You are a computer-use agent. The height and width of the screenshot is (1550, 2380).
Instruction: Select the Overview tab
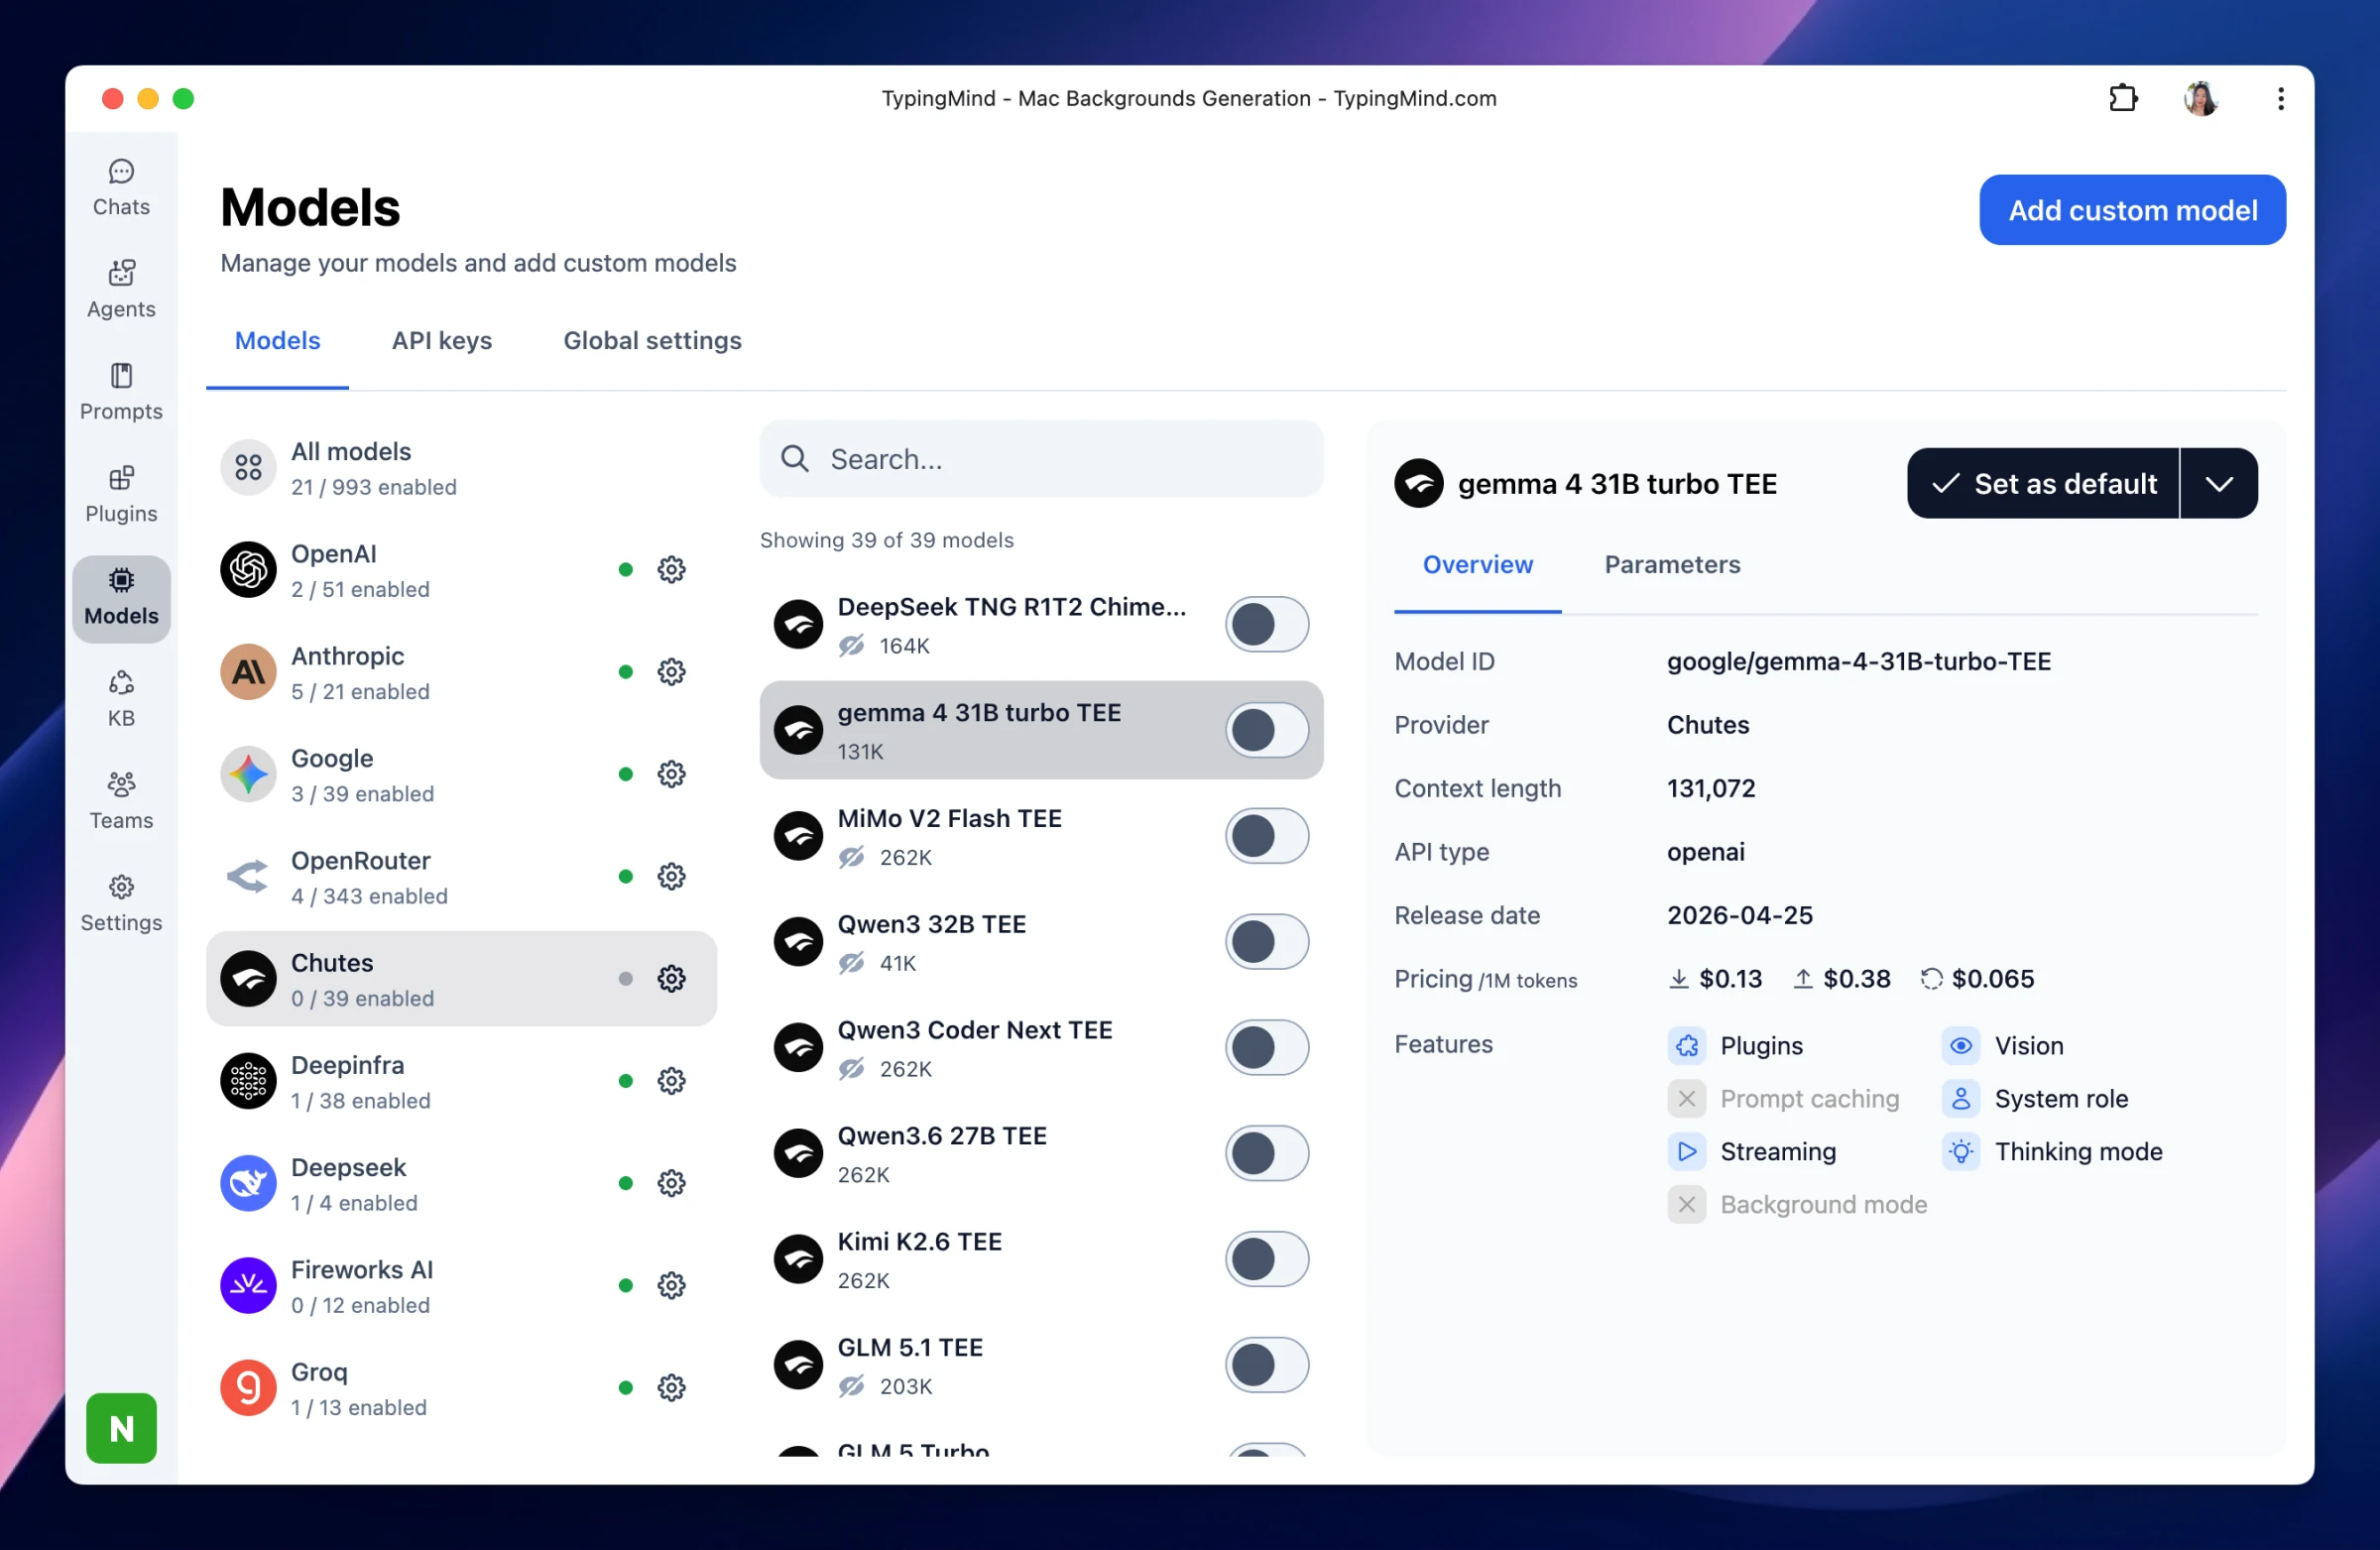(1477, 565)
